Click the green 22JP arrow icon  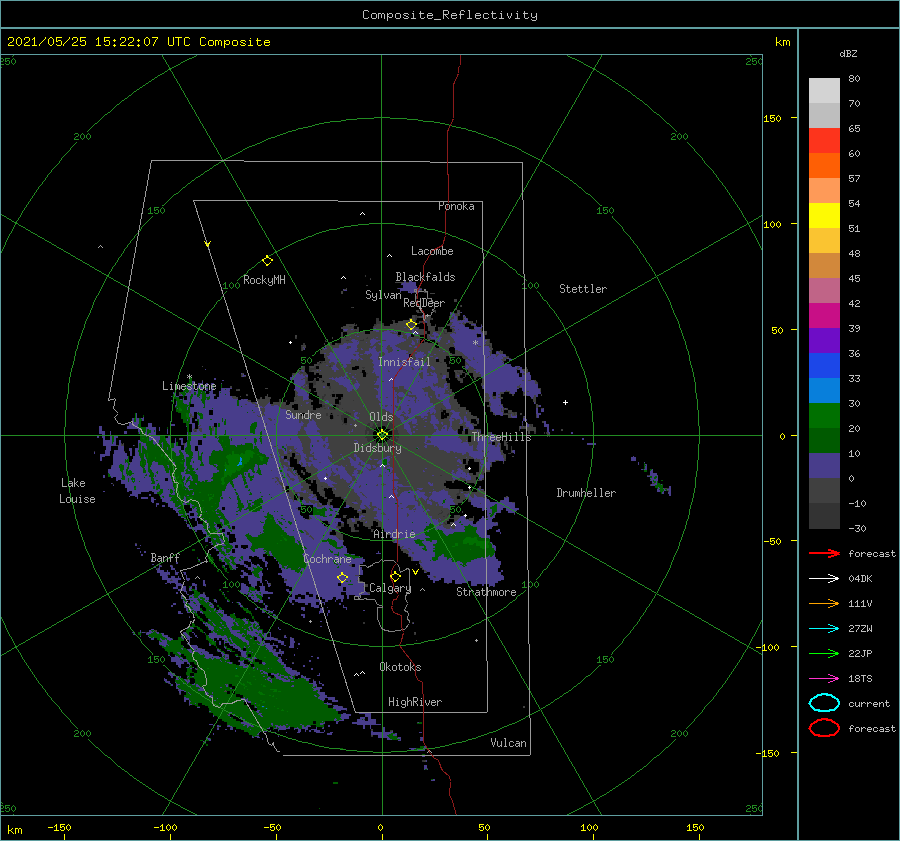(824, 653)
